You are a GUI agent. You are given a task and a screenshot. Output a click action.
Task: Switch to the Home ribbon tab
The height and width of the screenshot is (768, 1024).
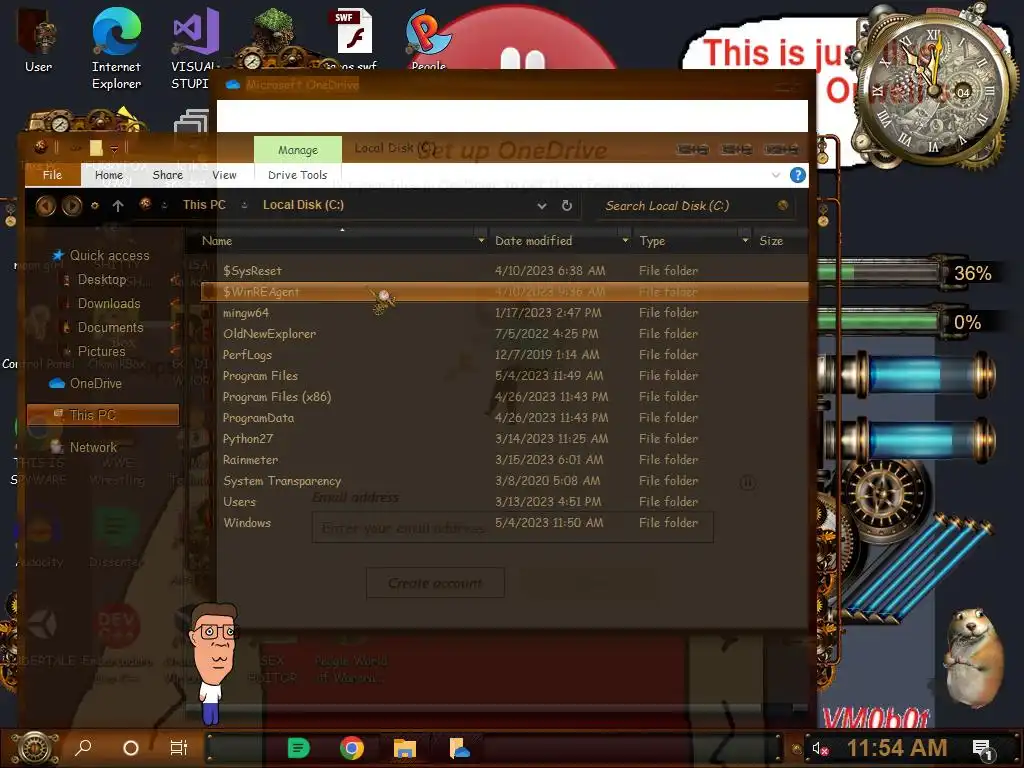(x=108, y=175)
